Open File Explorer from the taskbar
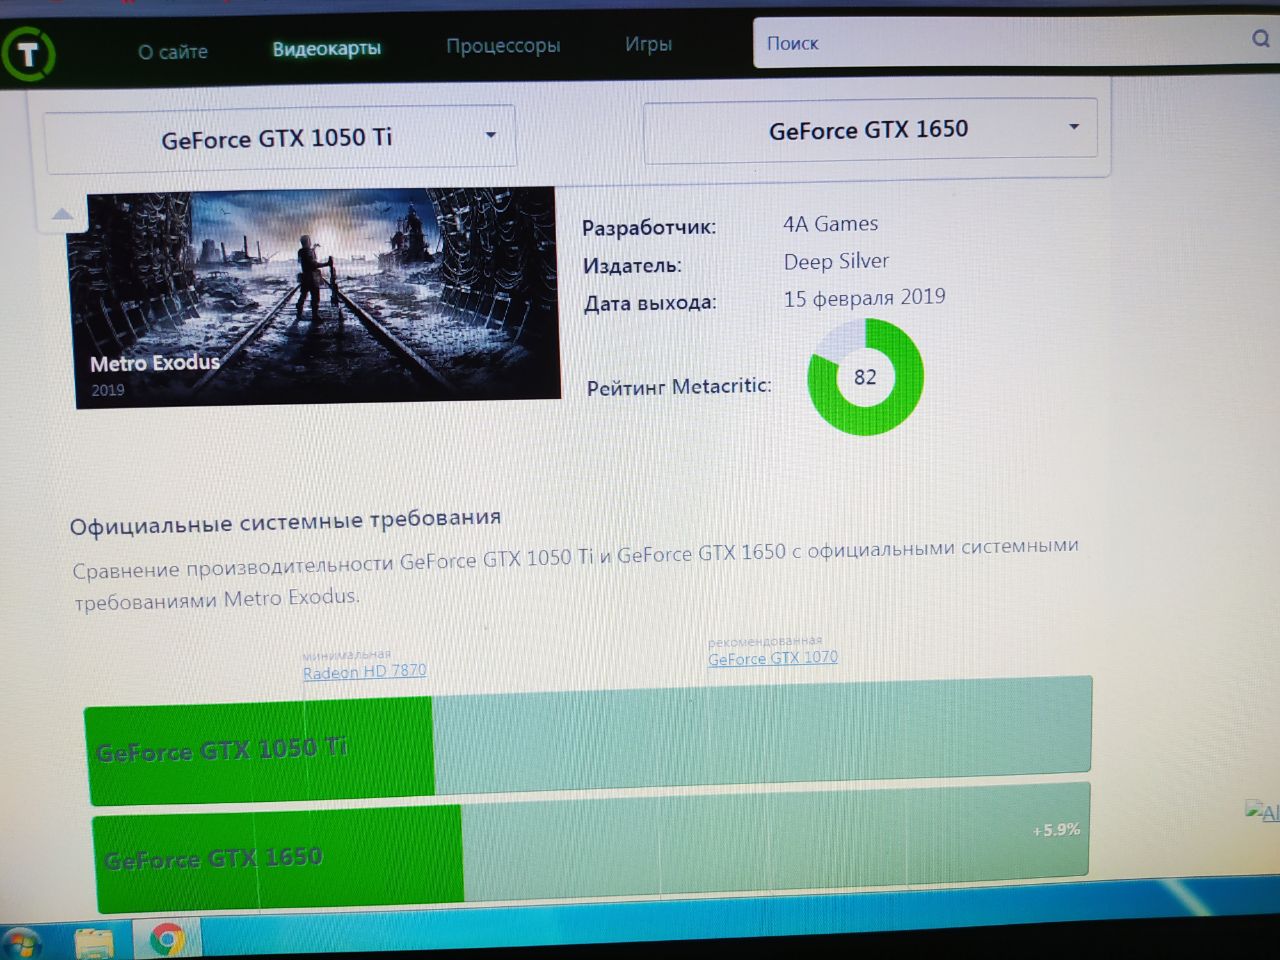Viewport: 1280px width, 960px height. (x=94, y=942)
